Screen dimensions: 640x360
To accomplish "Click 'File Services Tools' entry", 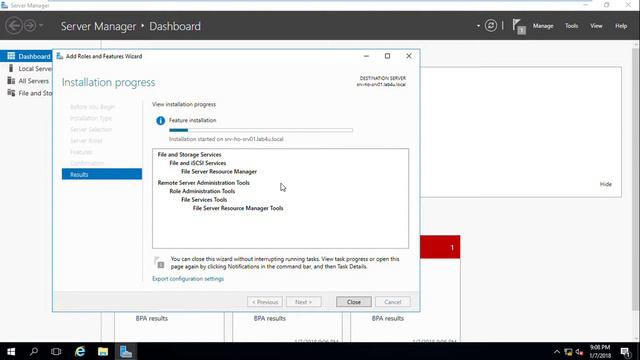I will [204, 200].
